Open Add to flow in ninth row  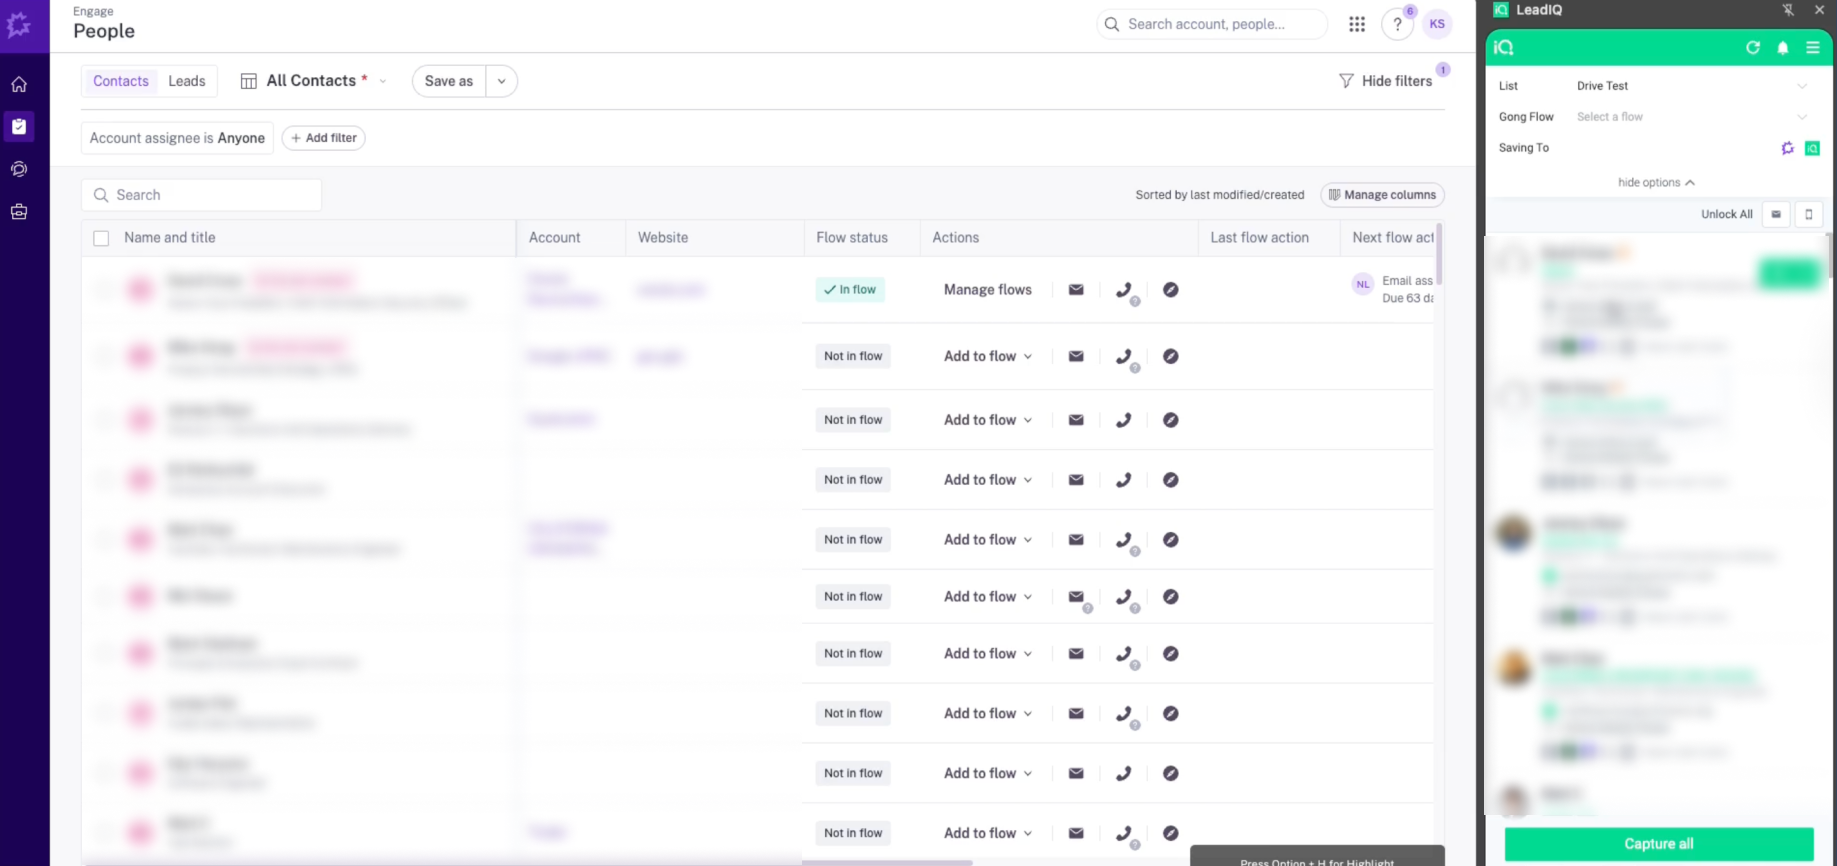988,774
